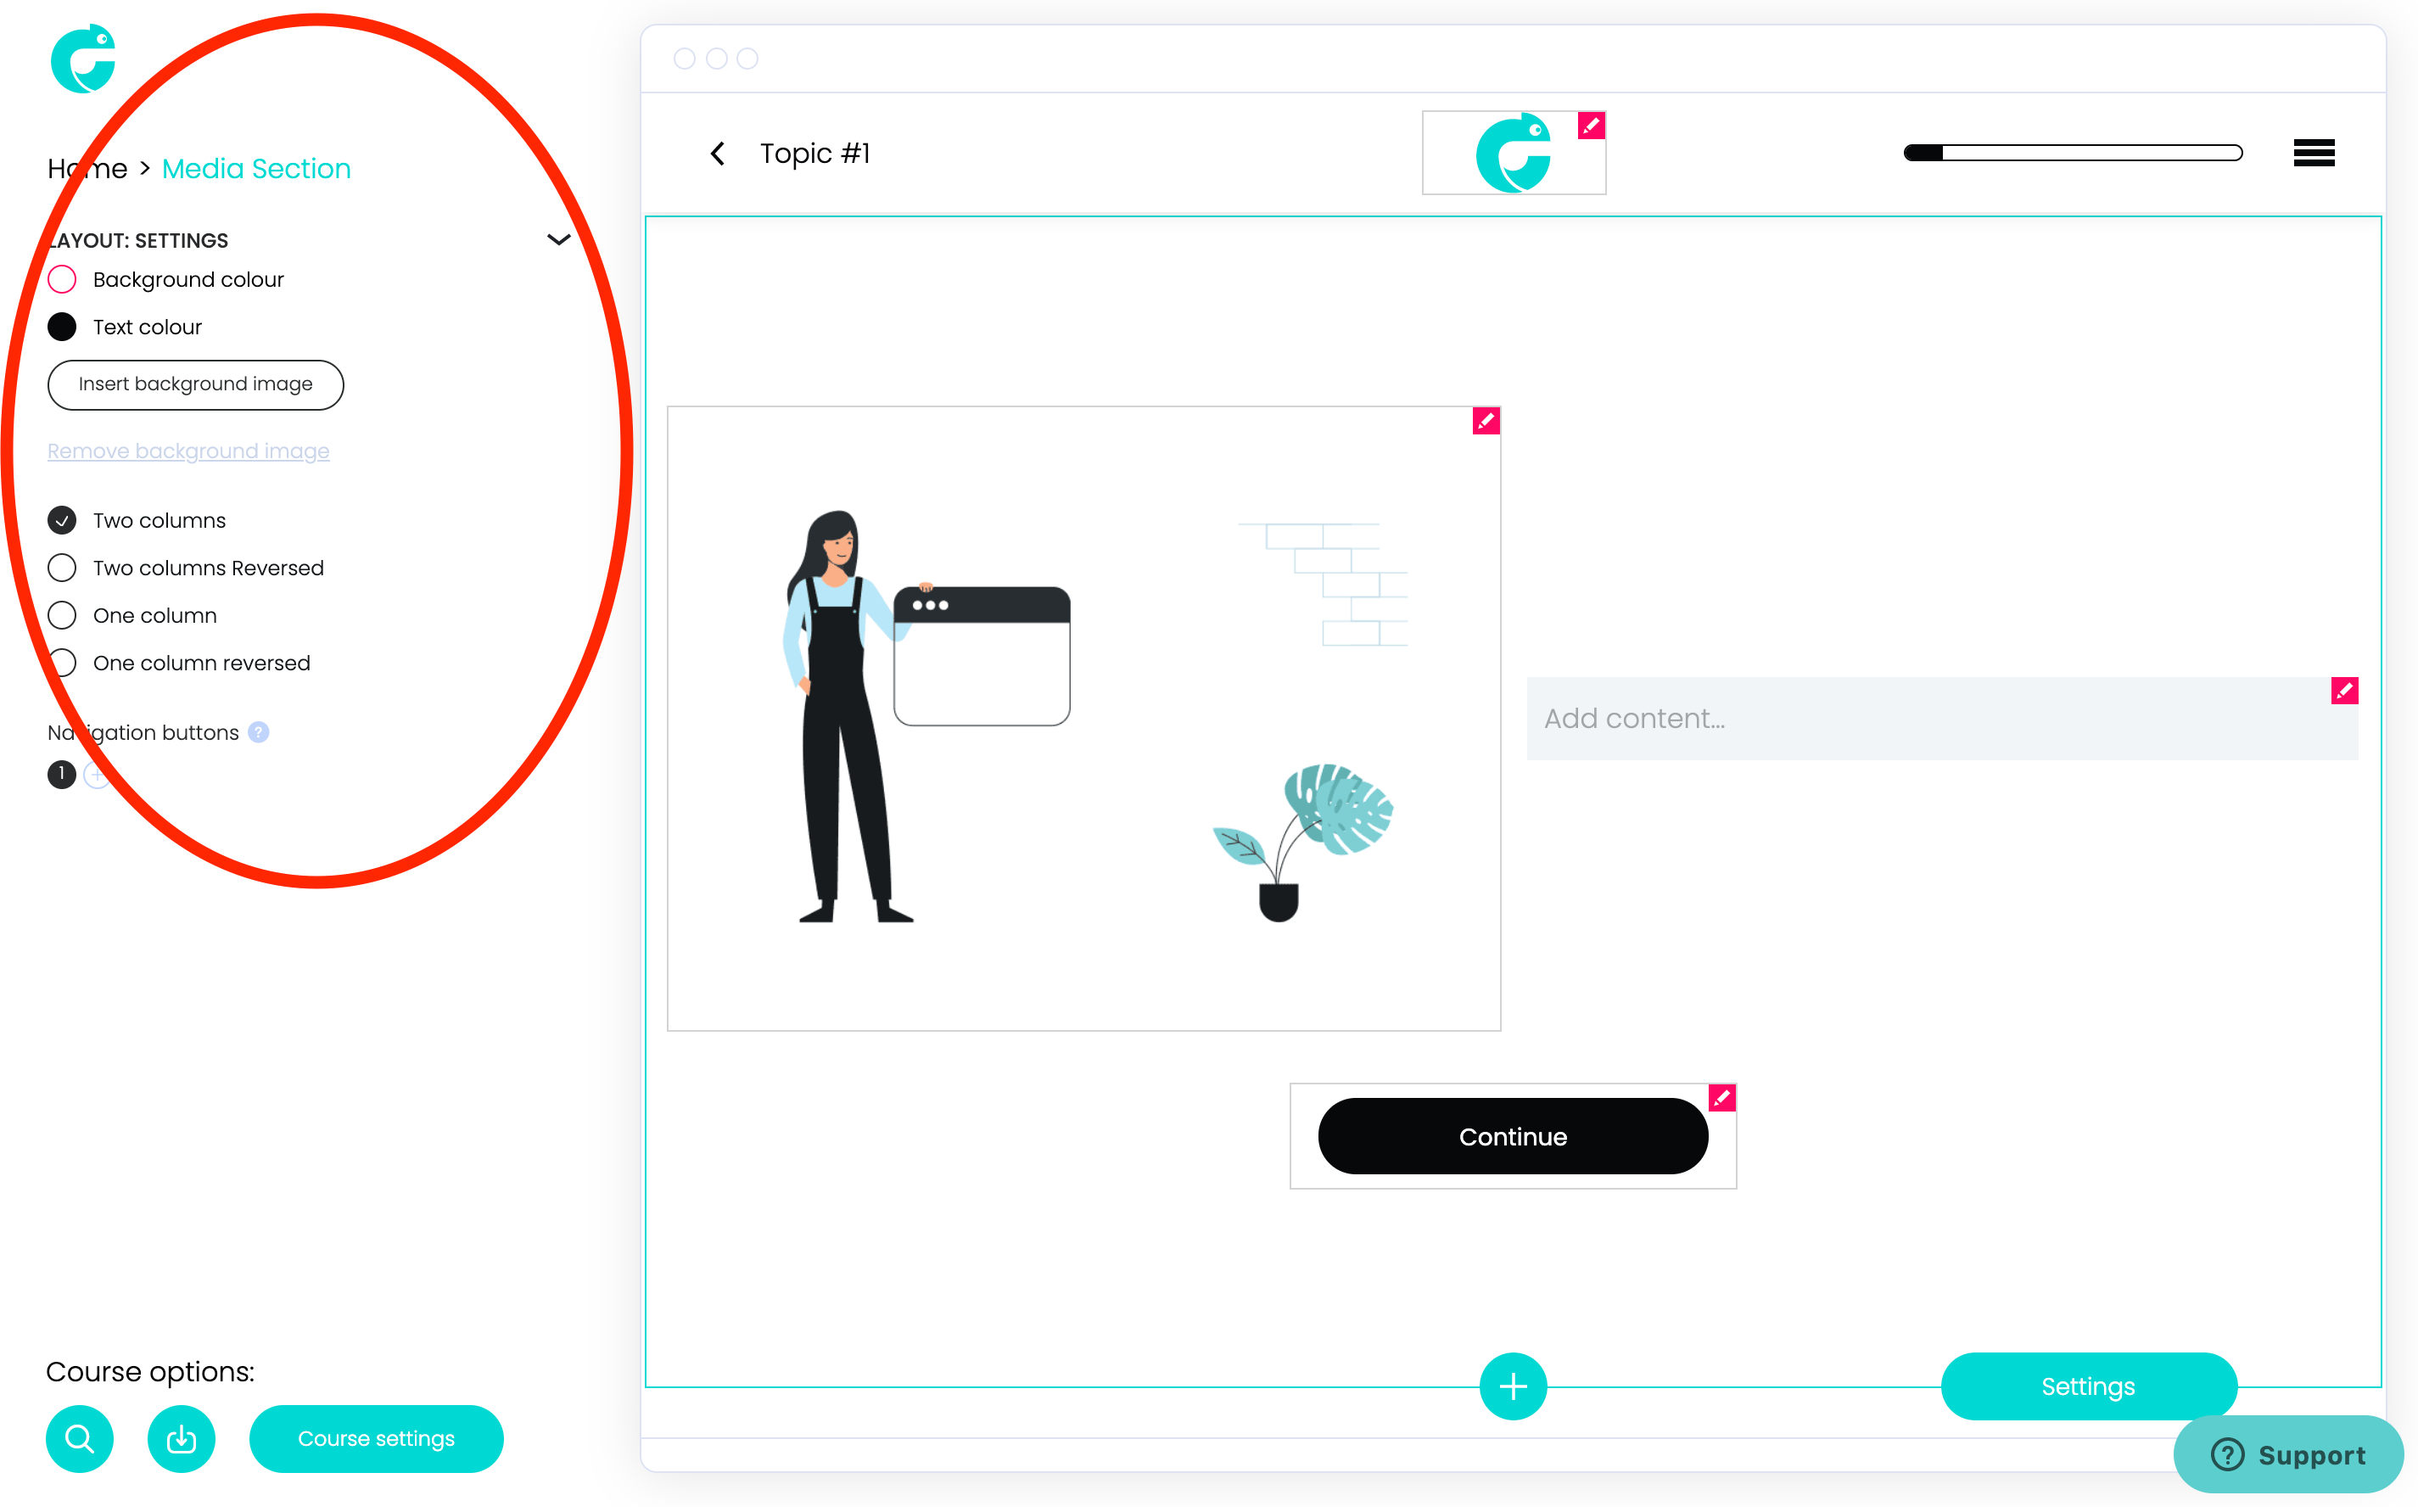Click the edit pencil on the illustration image

(x=1485, y=421)
